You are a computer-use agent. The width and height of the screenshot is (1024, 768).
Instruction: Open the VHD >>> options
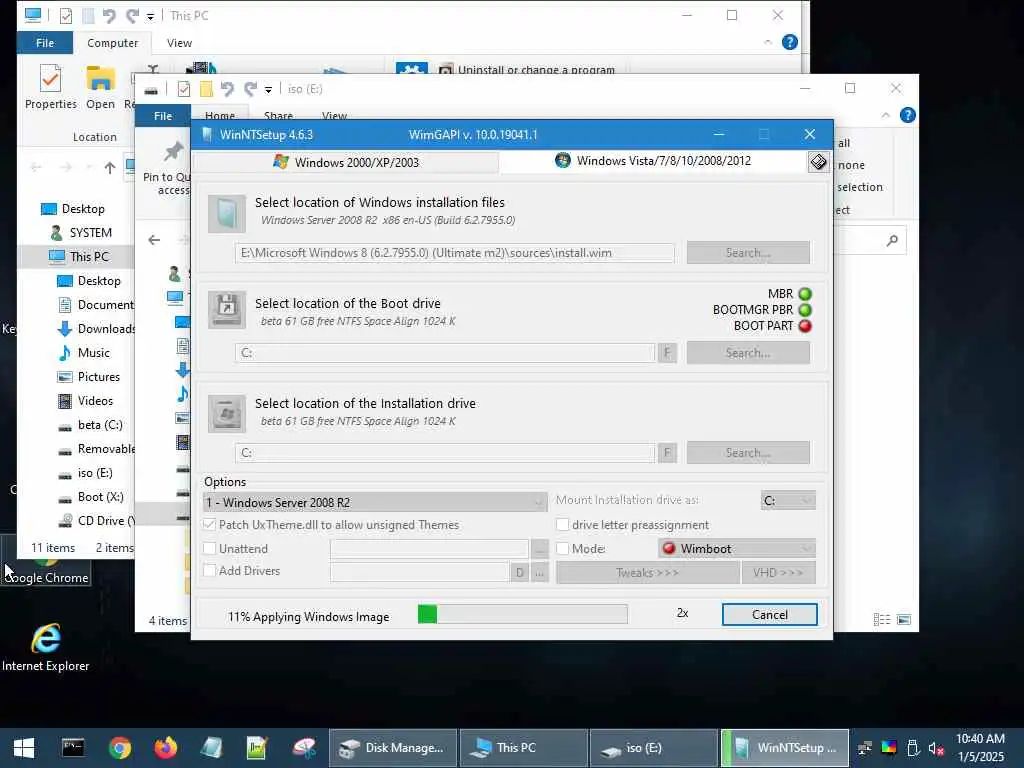pos(778,573)
